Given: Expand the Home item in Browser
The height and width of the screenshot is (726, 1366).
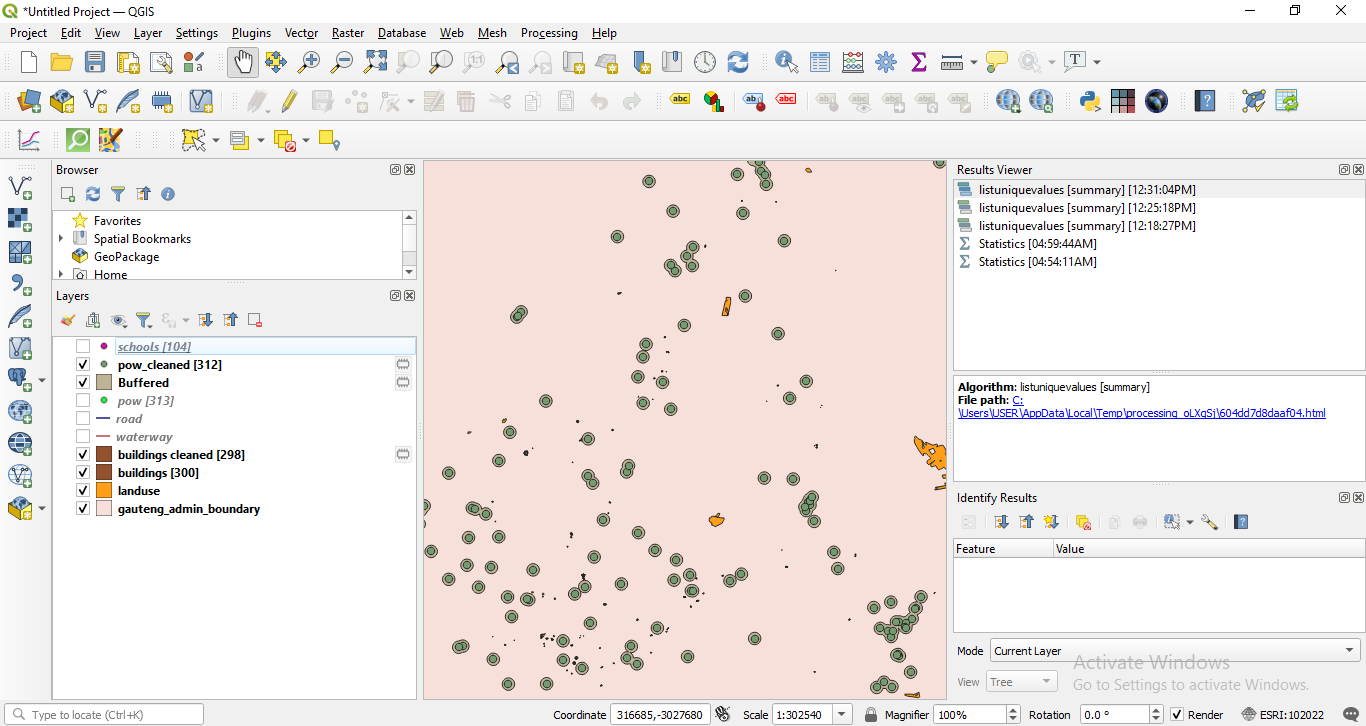Looking at the screenshot, I should click(x=61, y=275).
